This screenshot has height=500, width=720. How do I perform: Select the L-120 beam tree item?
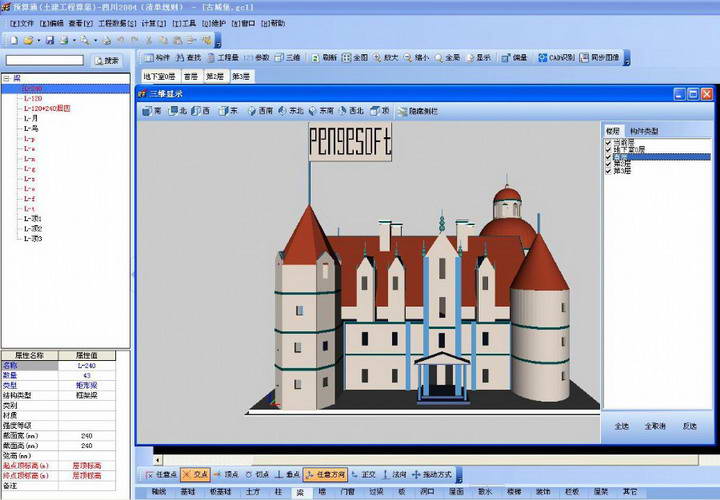[x=33, y=98]
